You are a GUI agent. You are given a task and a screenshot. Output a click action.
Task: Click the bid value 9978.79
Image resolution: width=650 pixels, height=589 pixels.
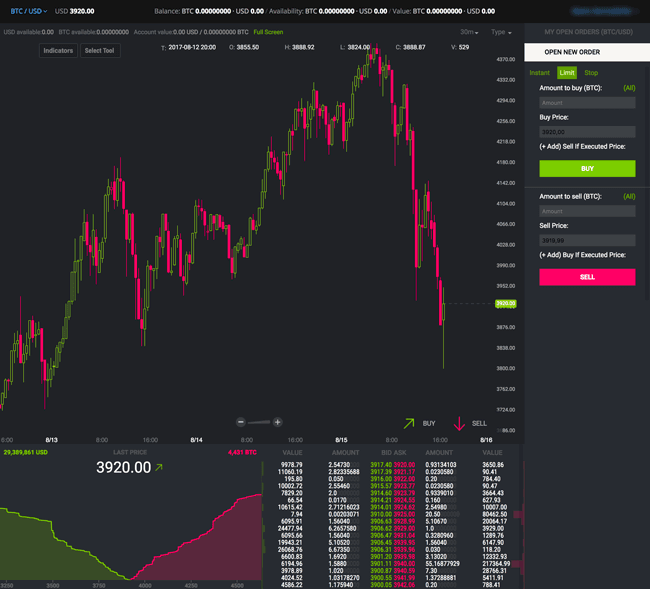(x=291, y=465)
